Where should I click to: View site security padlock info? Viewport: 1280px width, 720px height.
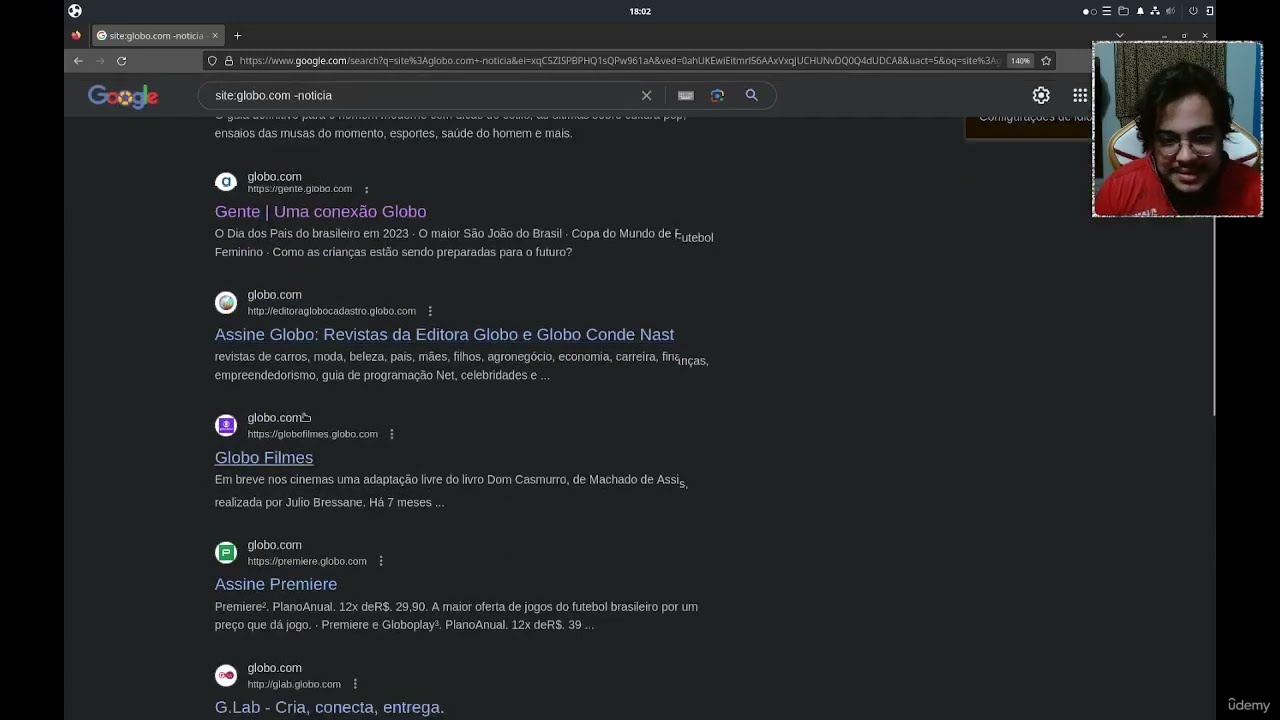click(228, 61)
